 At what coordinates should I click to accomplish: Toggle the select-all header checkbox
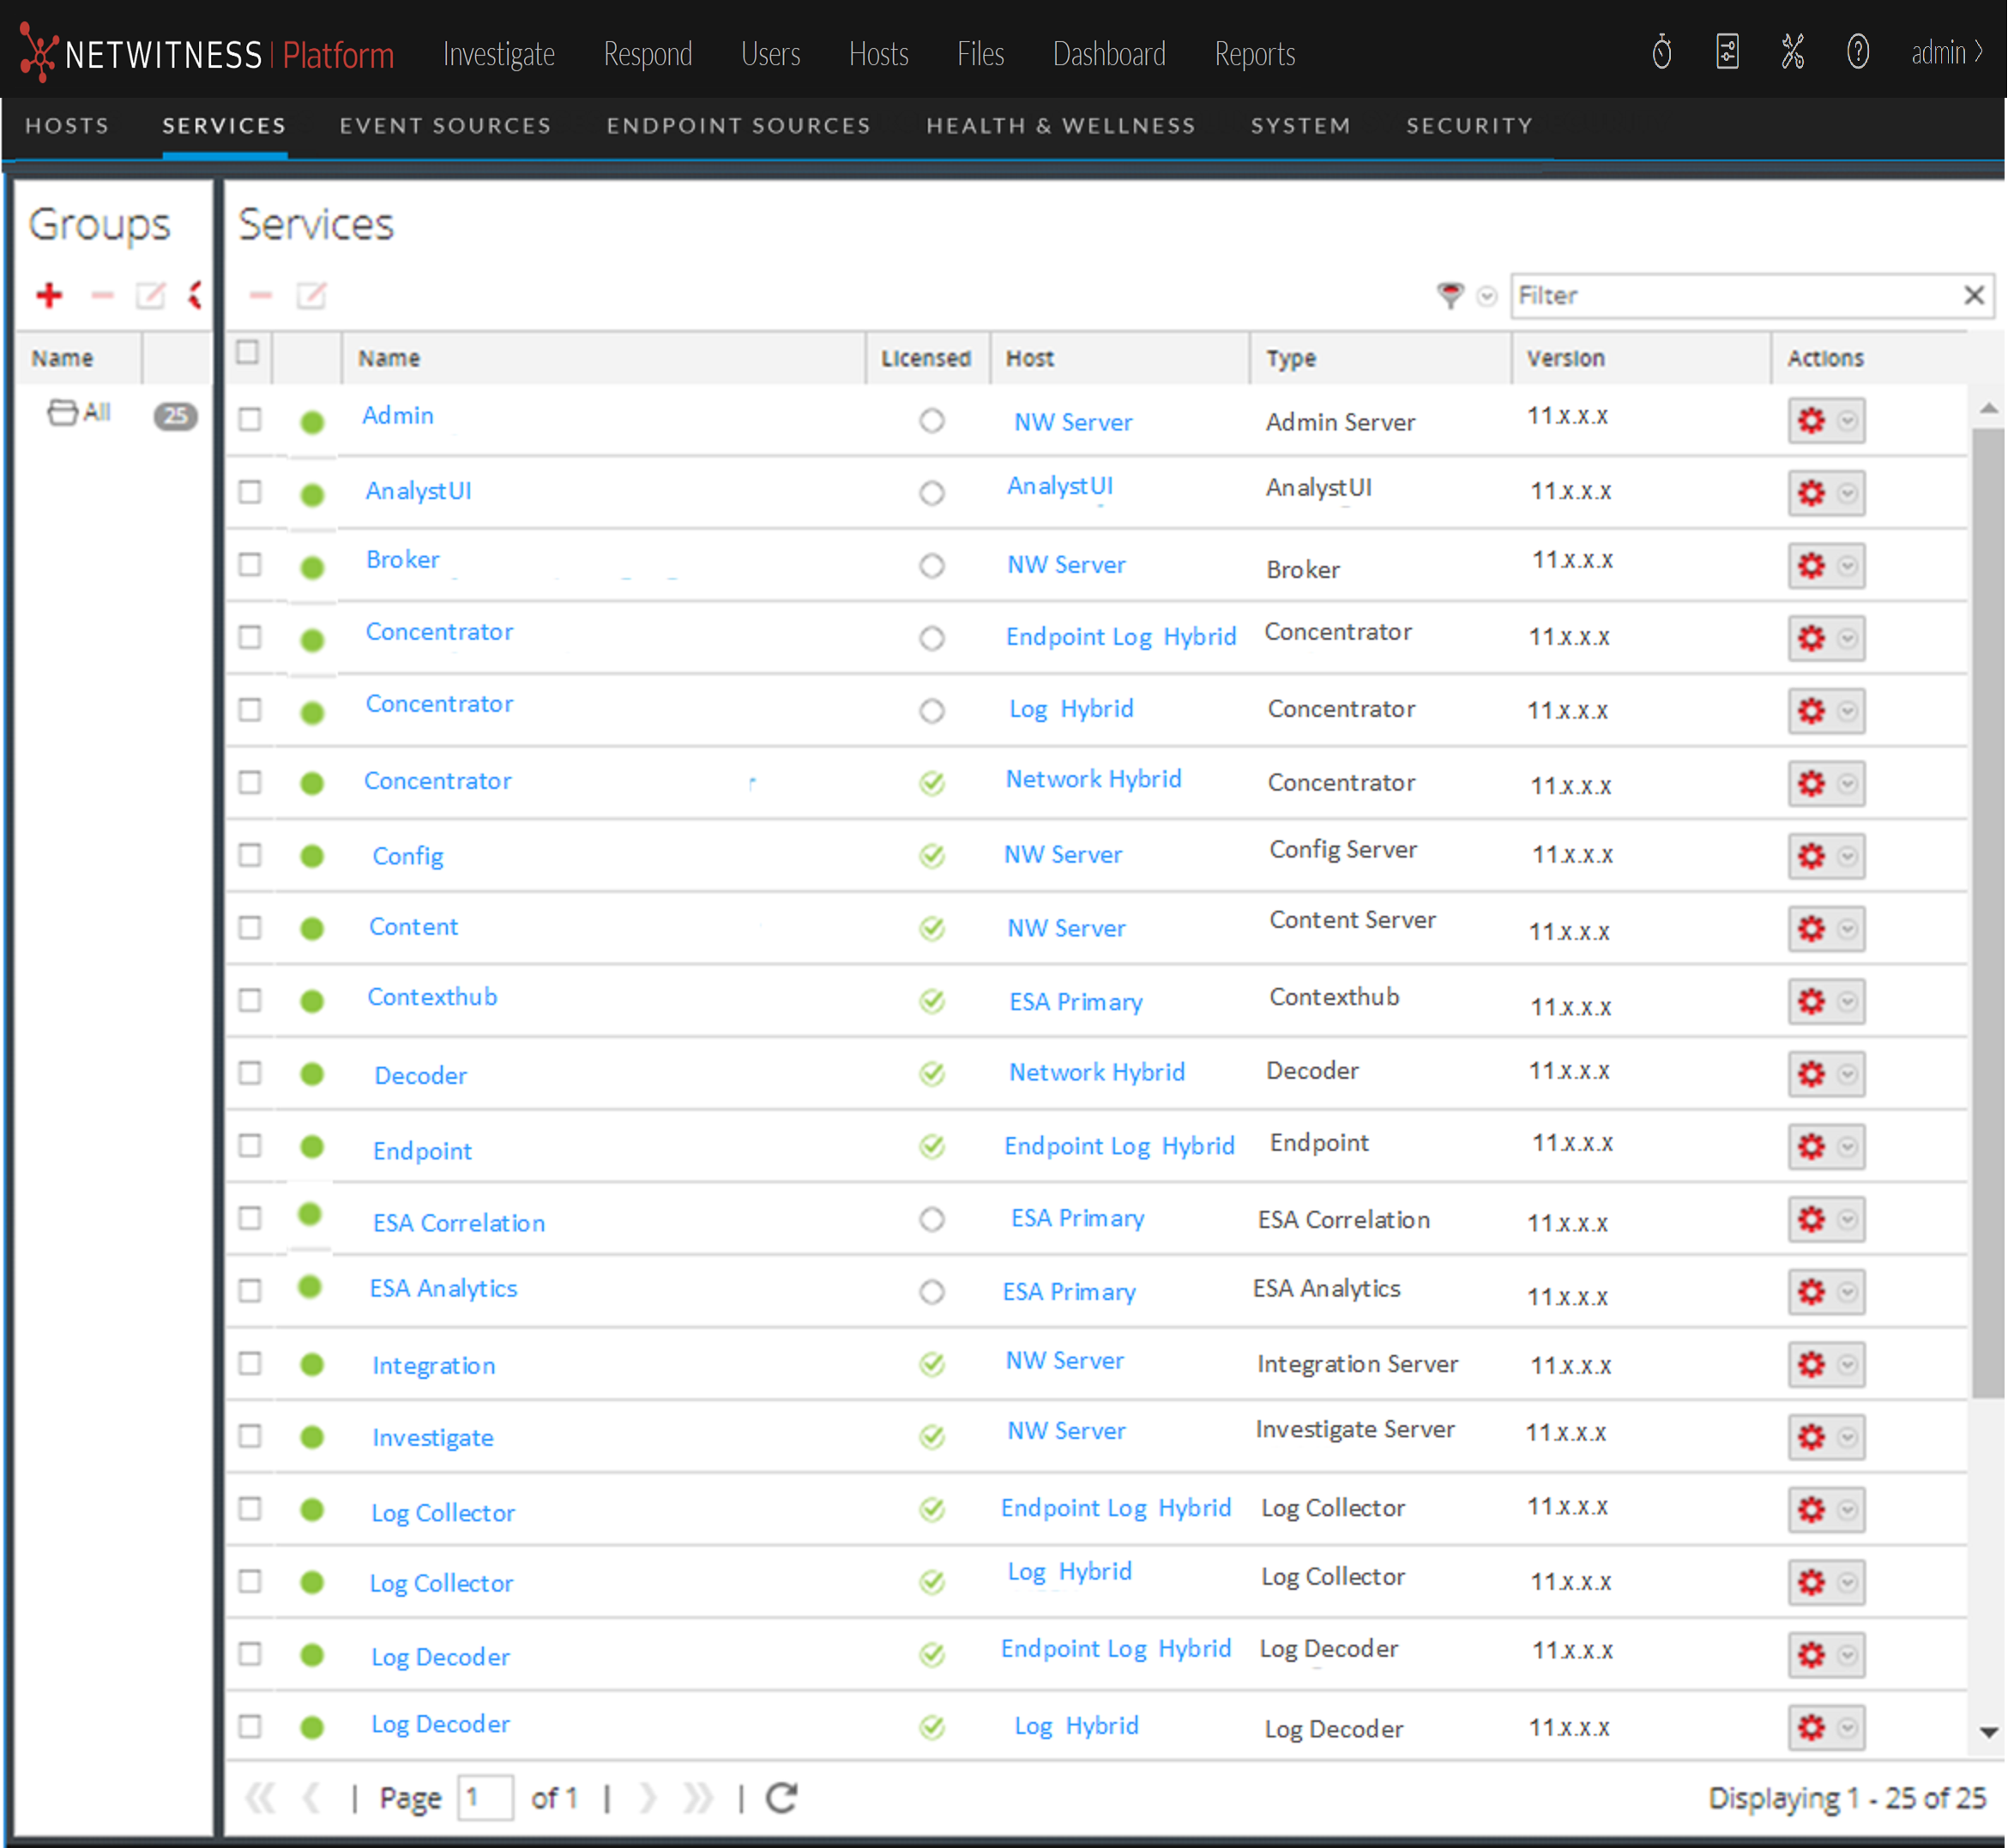coord(248,353)
